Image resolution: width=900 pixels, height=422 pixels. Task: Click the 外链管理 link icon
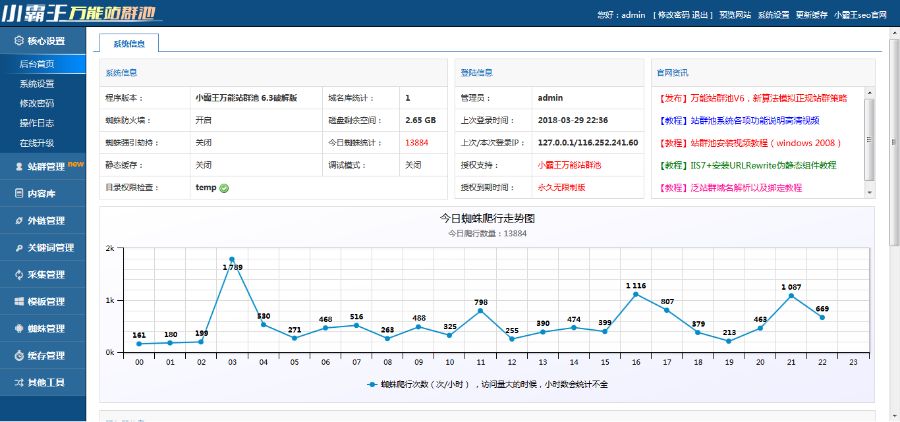coord(19,220)
